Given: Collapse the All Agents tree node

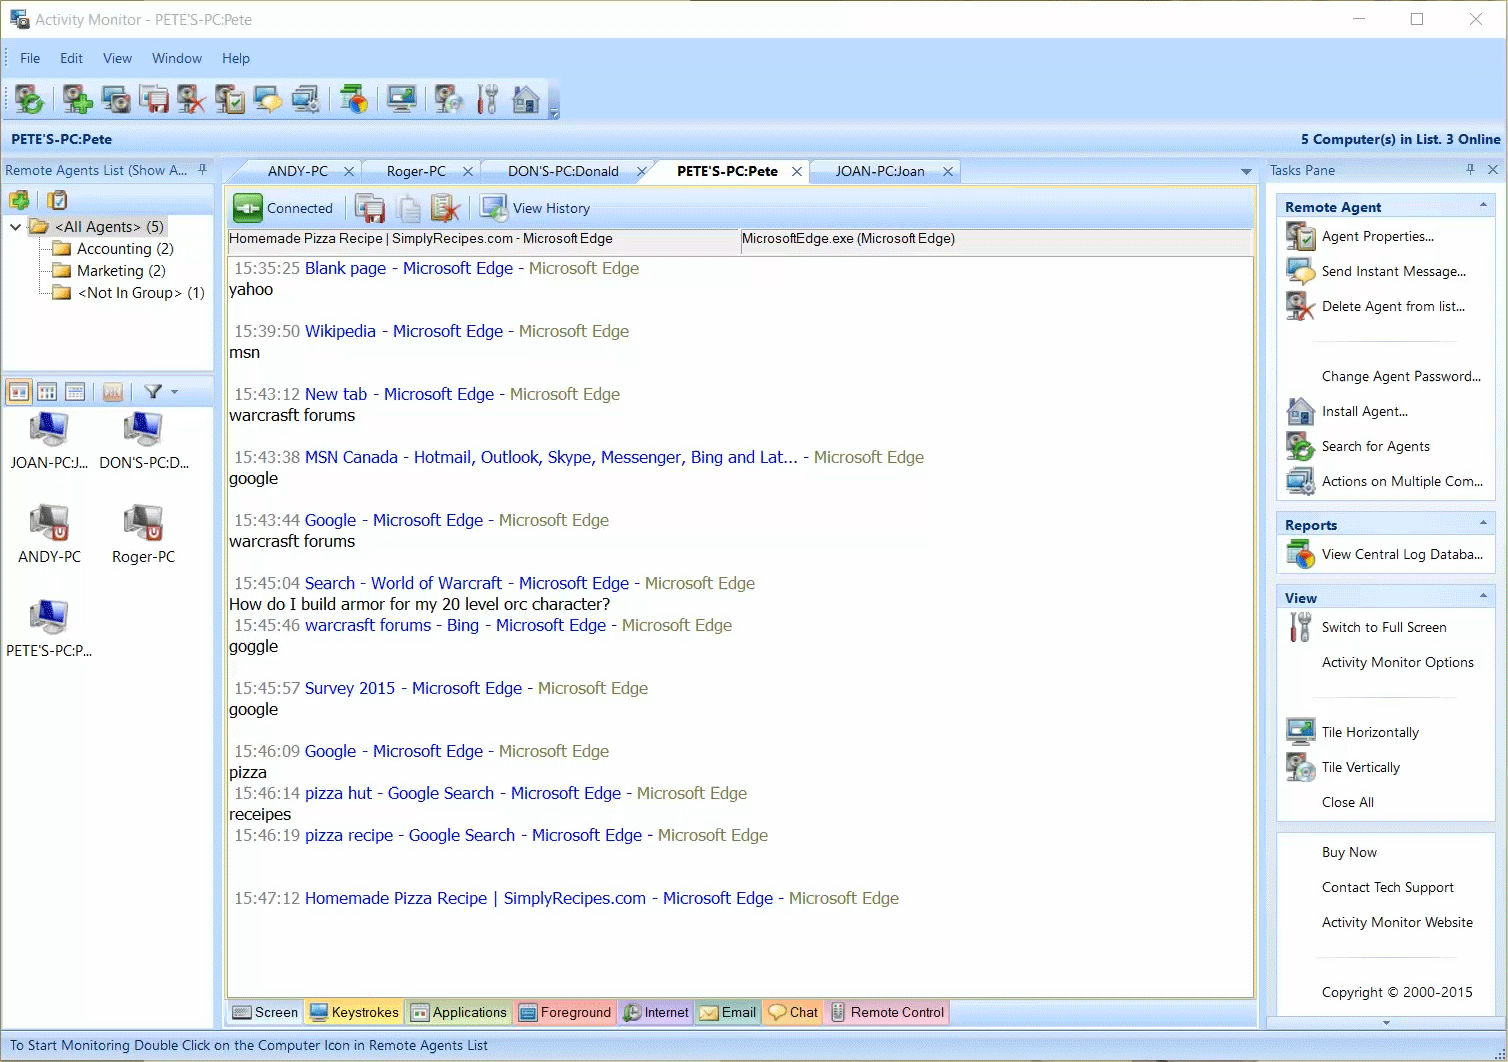Looking at the screenshot, I should click(15, 226).
